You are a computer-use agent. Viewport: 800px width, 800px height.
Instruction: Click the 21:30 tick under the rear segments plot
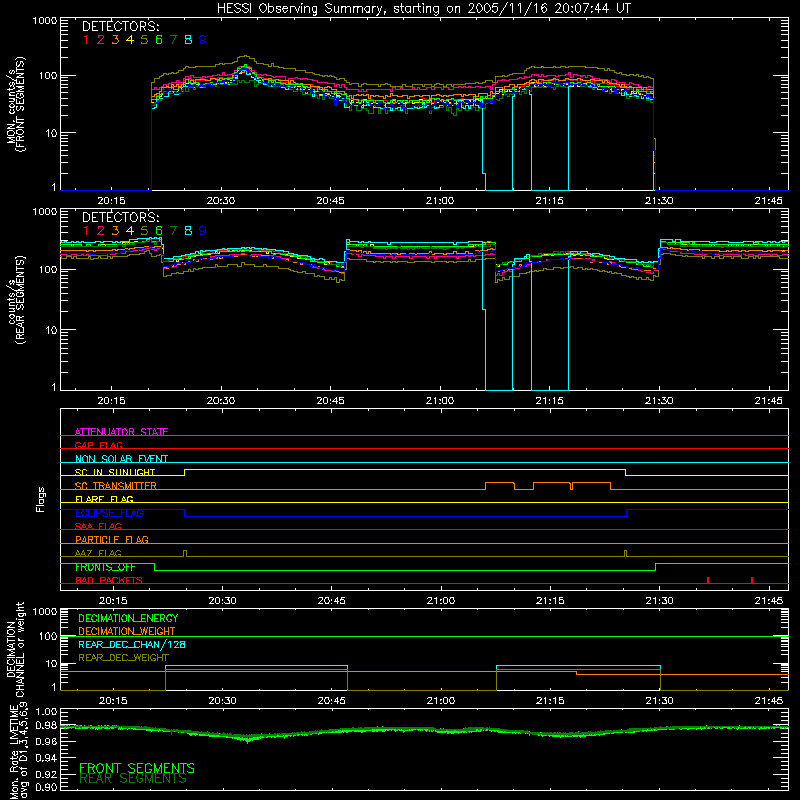point(659,401)
